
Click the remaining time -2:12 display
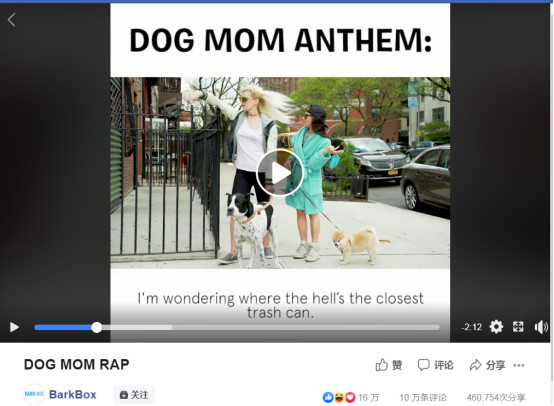click(471, 327)
